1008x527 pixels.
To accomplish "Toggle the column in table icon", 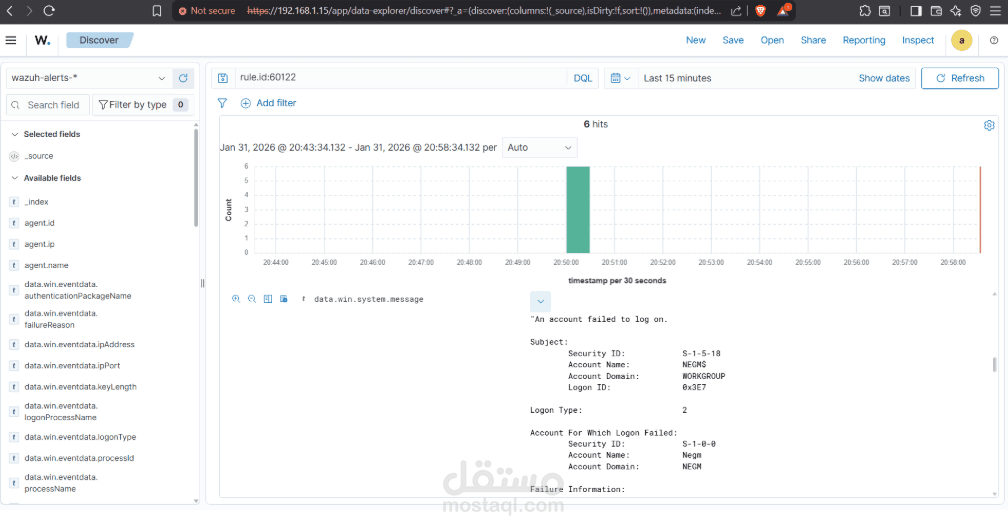I will pyautogui.click(x=268, y=299).
